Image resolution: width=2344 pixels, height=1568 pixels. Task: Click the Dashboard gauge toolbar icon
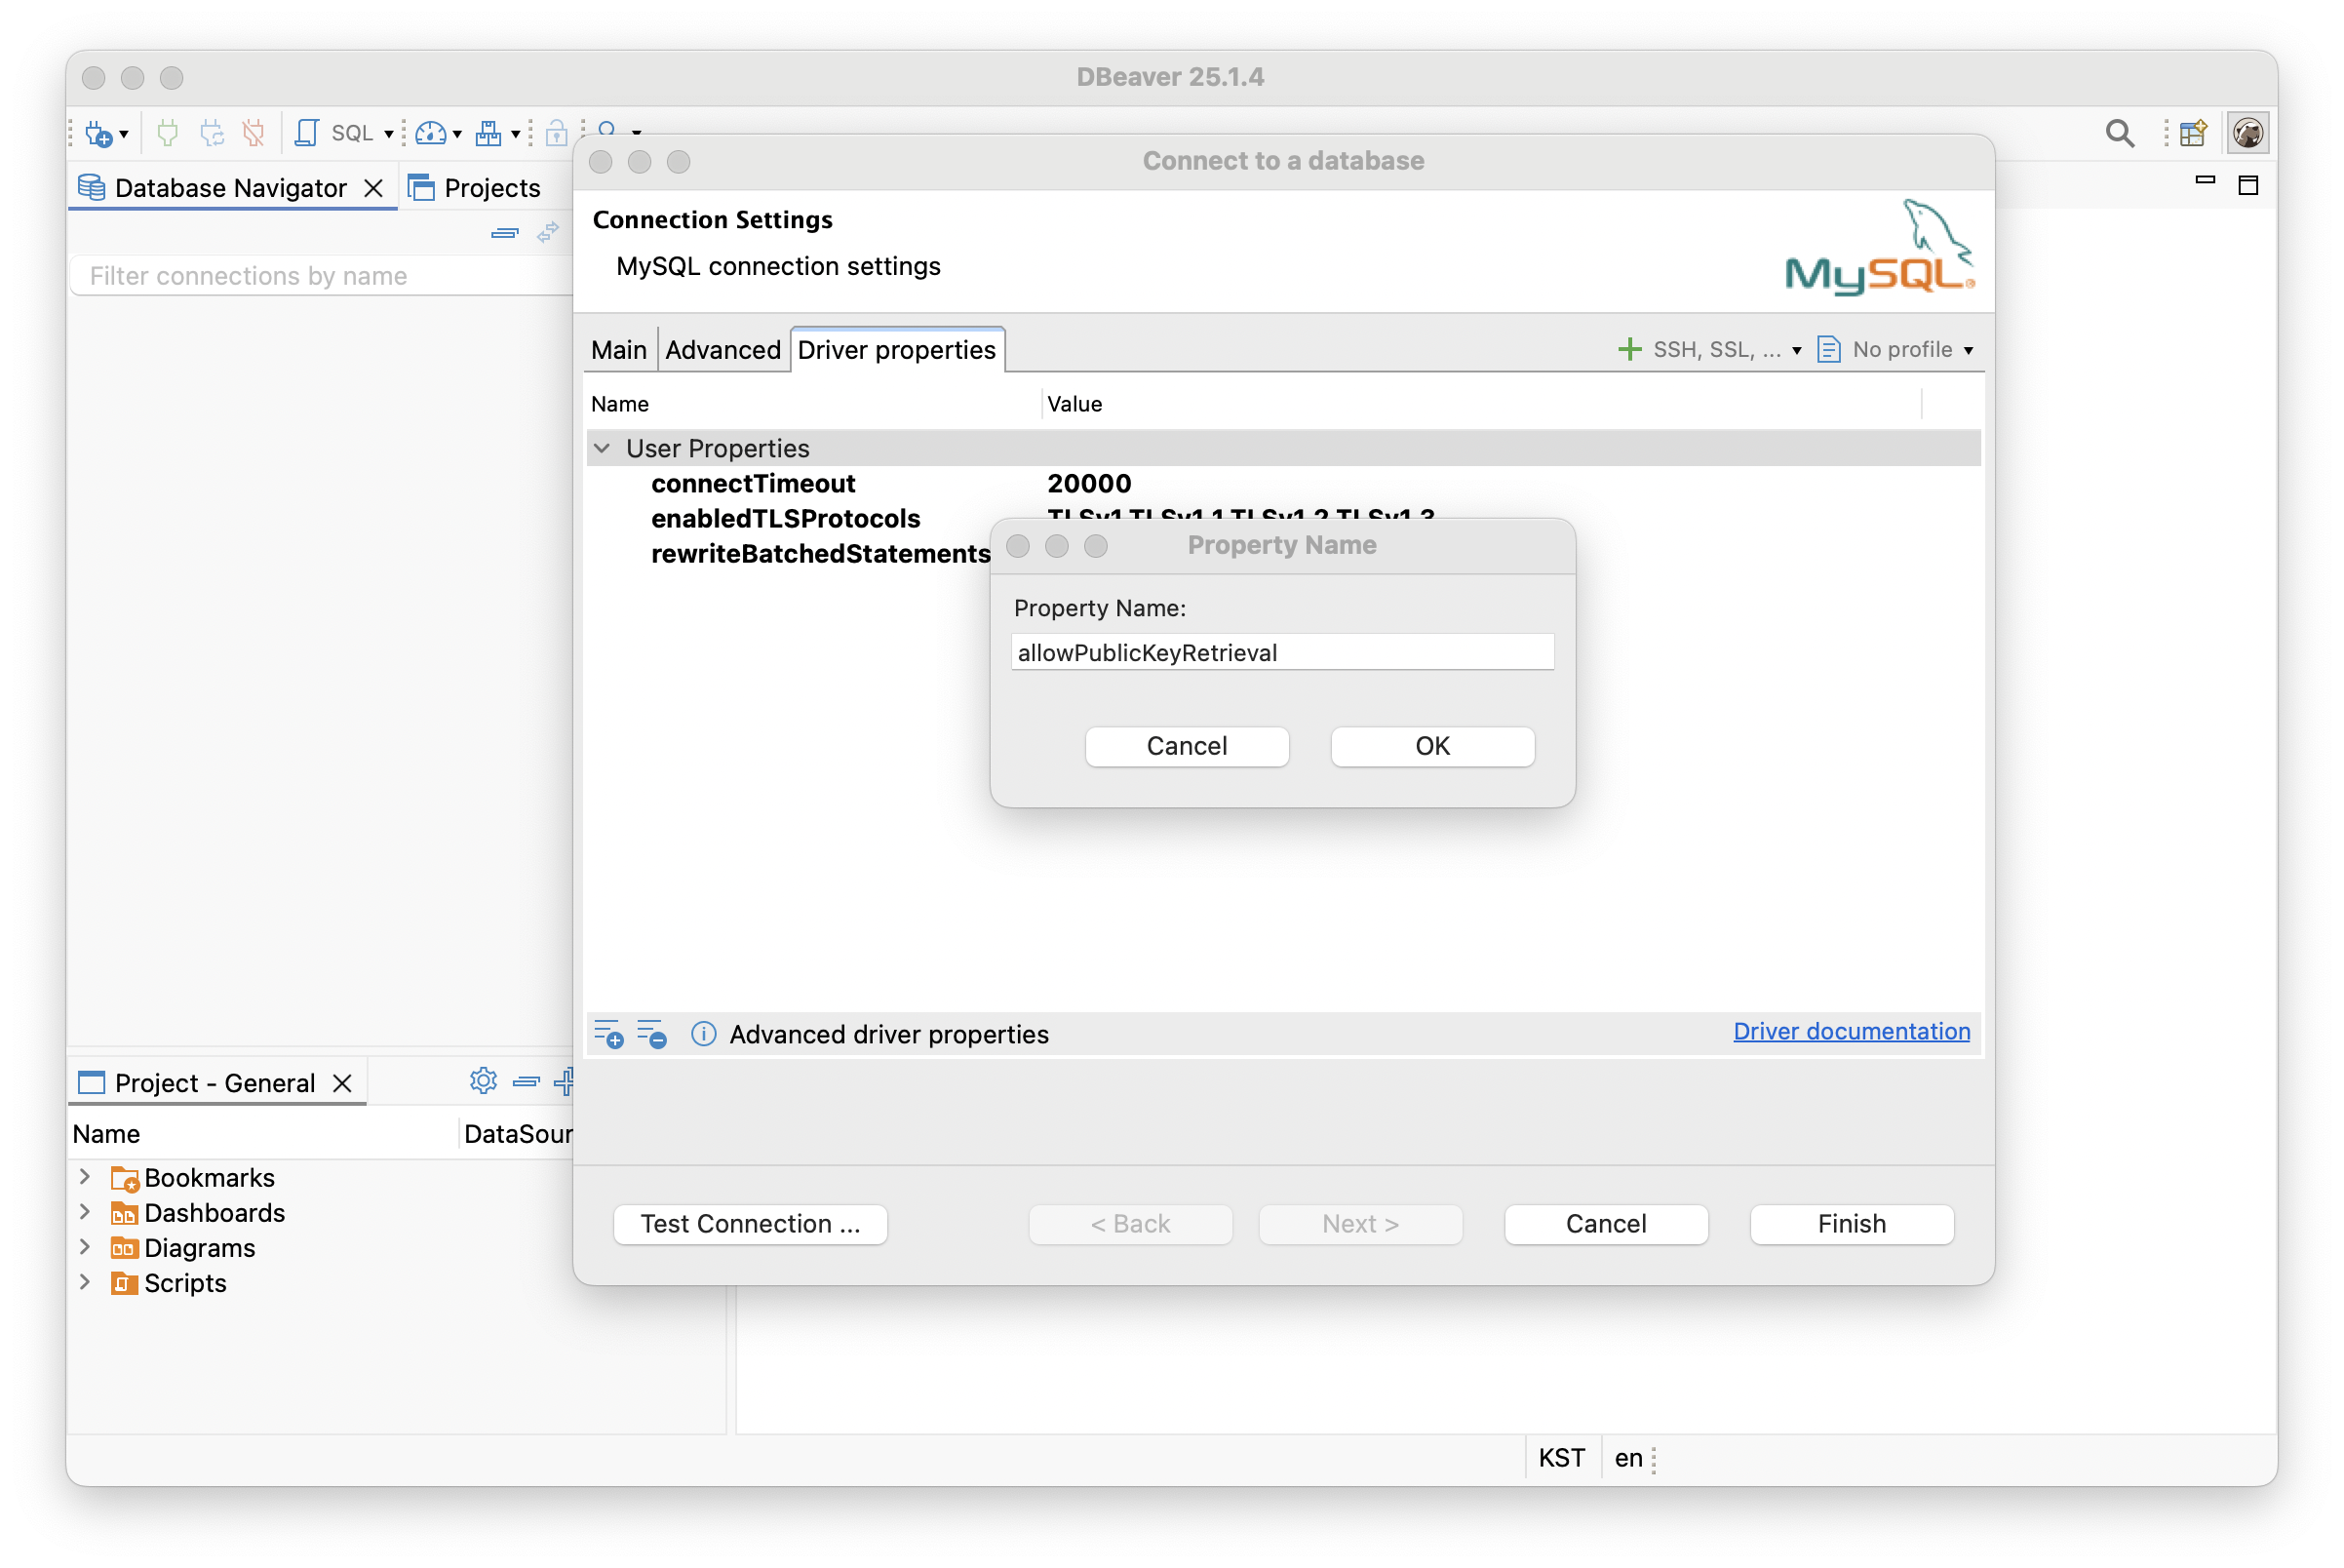tap(430, 133)
